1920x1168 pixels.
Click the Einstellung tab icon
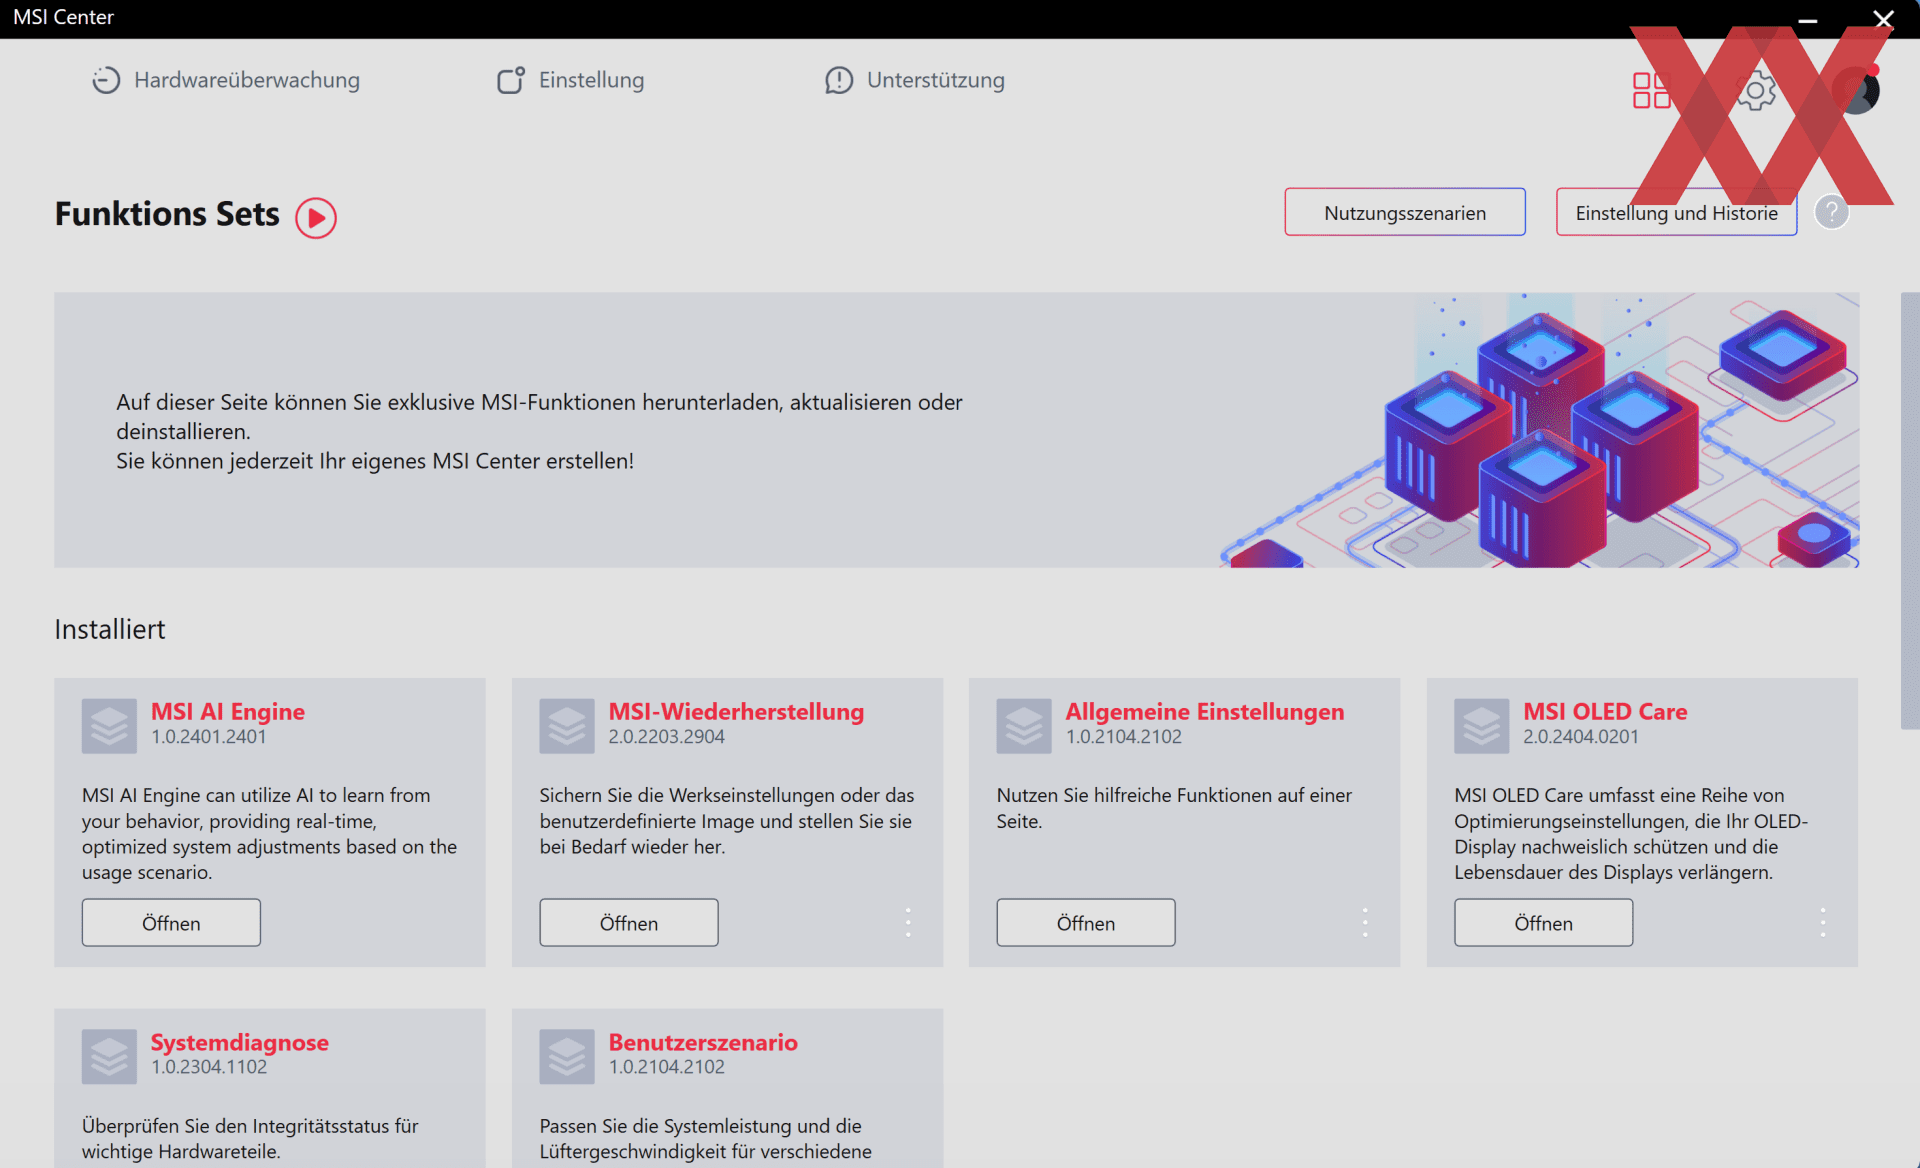click(511, 80)
